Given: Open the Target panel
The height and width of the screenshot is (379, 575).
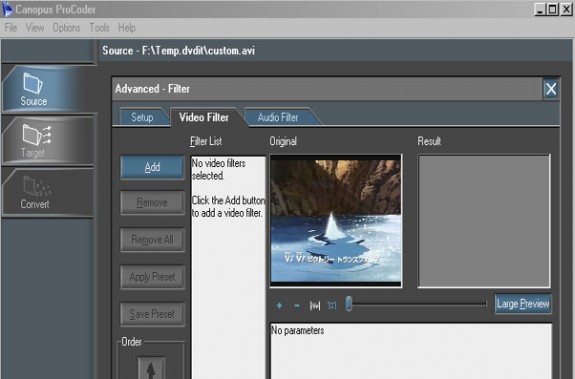Looking at the screenshot, I should pos(48,140).
